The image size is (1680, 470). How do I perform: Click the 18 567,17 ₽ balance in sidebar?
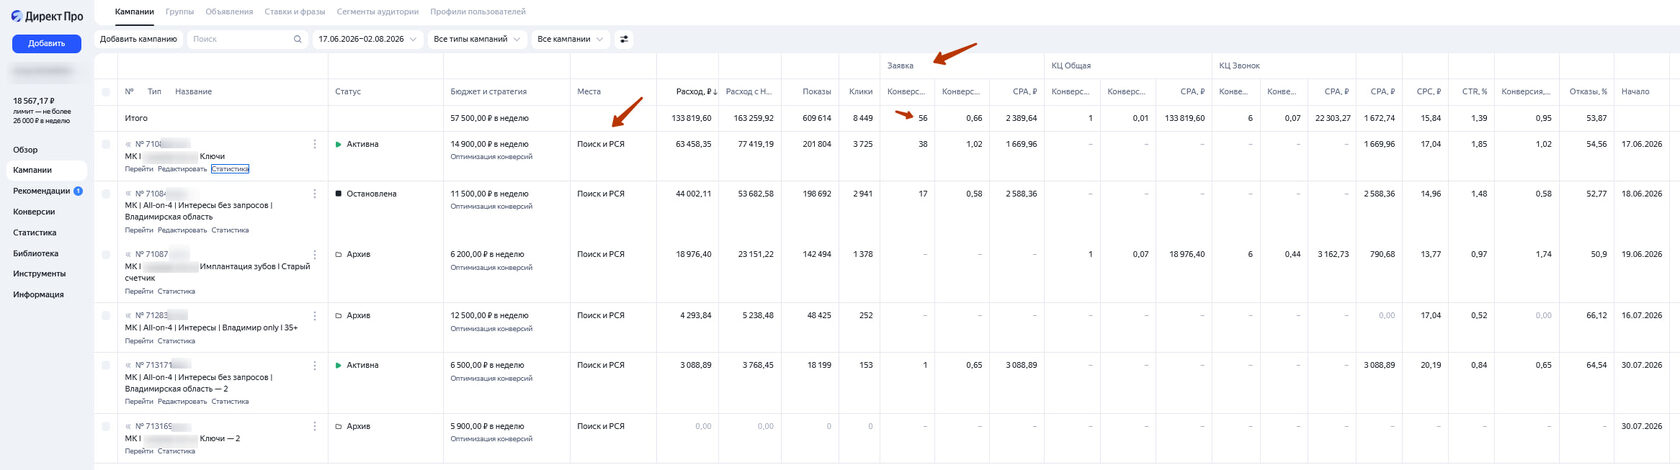click(x=34, y=101)
